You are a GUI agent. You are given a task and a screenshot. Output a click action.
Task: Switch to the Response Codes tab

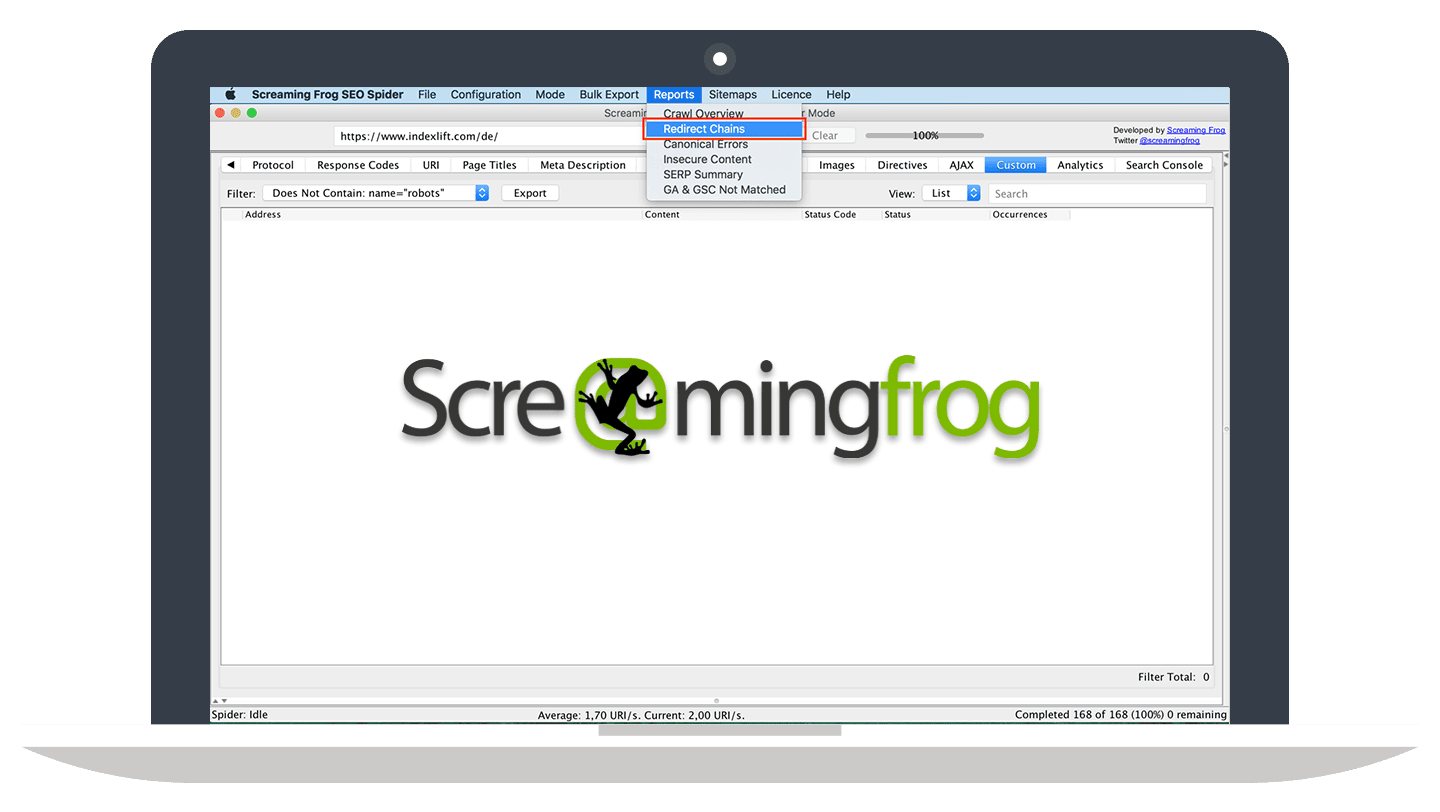[x=358, y=165]
